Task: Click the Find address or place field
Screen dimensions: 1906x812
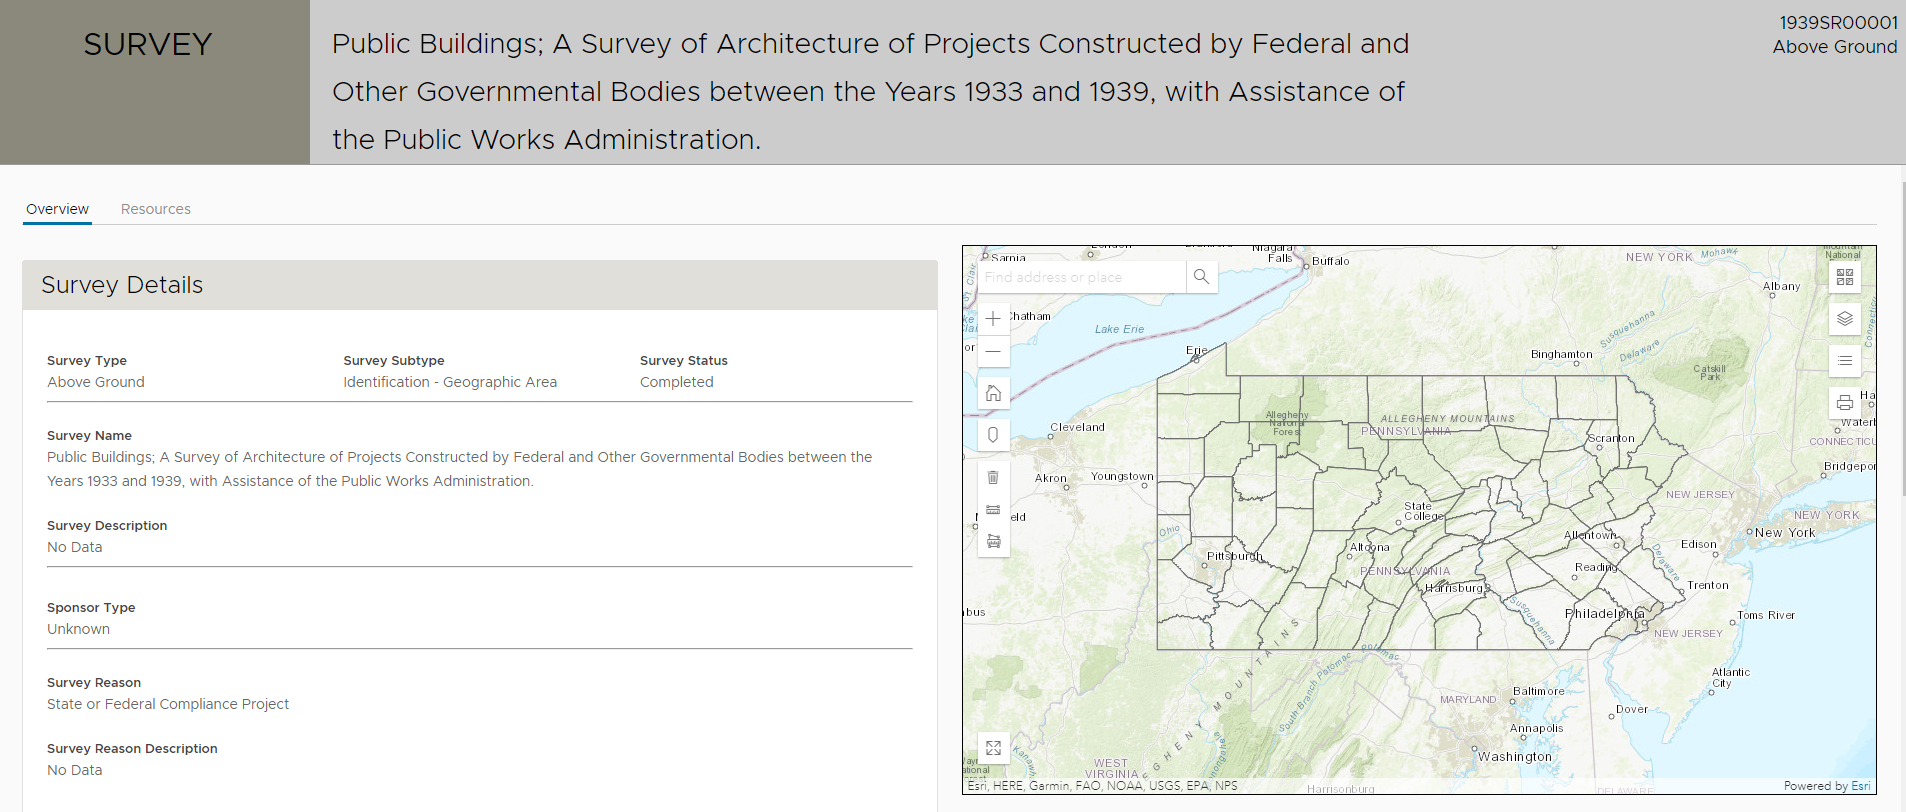Action: point(1080,277)
